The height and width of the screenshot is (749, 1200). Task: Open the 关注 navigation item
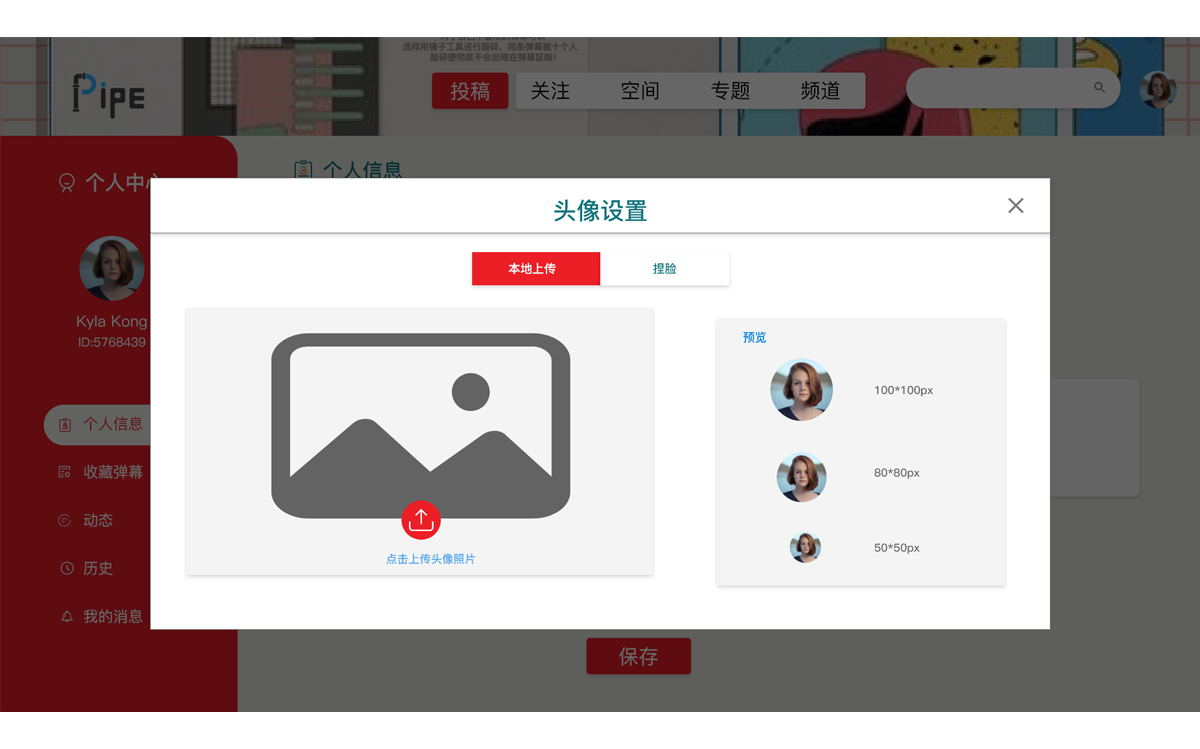click(x=550, y=91)
